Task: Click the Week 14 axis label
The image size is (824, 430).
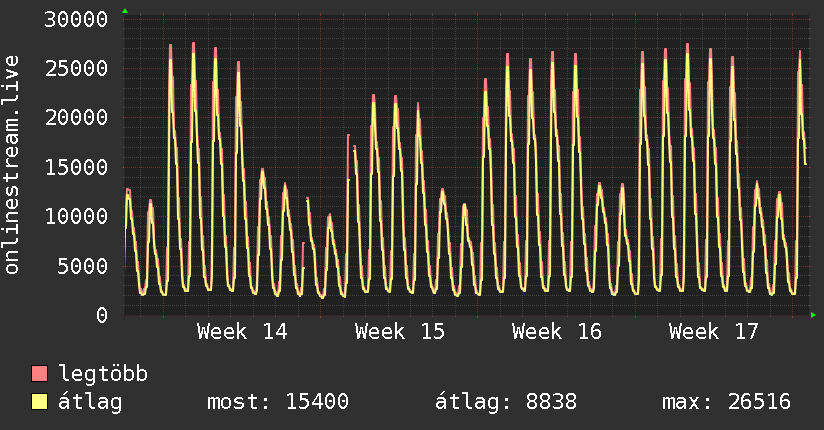Action: pyautogui.click(x=242, y=332)
